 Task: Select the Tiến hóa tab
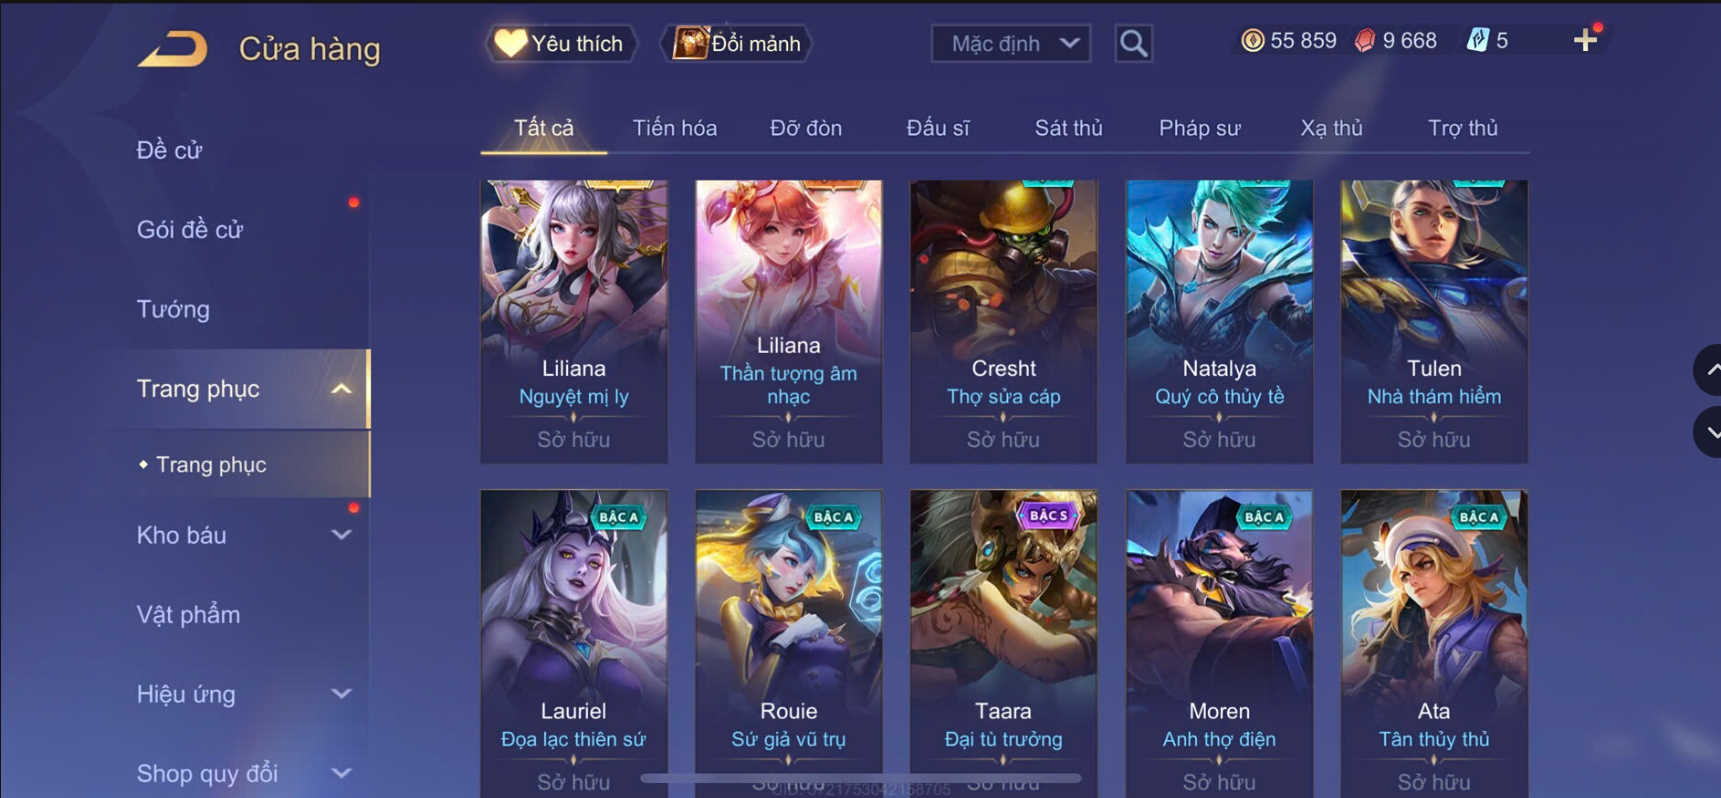coord(674,128)
